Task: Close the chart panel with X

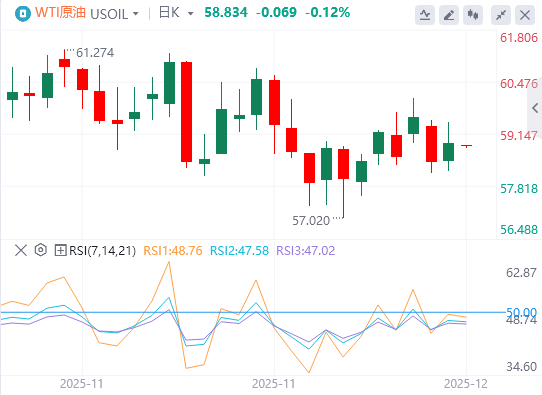Action: [x=525, y=15]
